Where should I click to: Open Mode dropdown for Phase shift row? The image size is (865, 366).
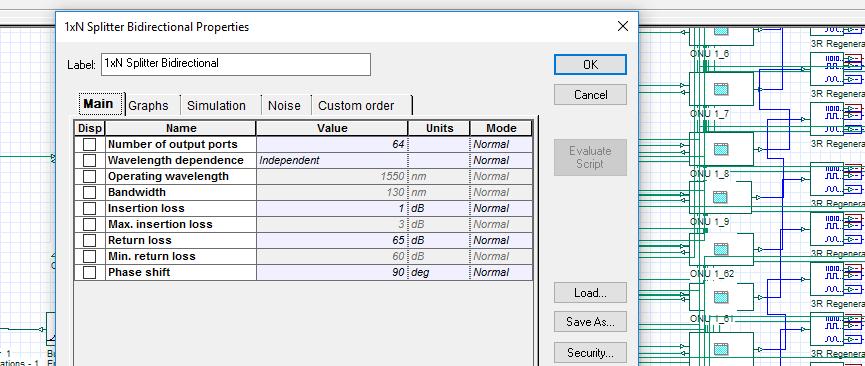[x=501, y=273]
